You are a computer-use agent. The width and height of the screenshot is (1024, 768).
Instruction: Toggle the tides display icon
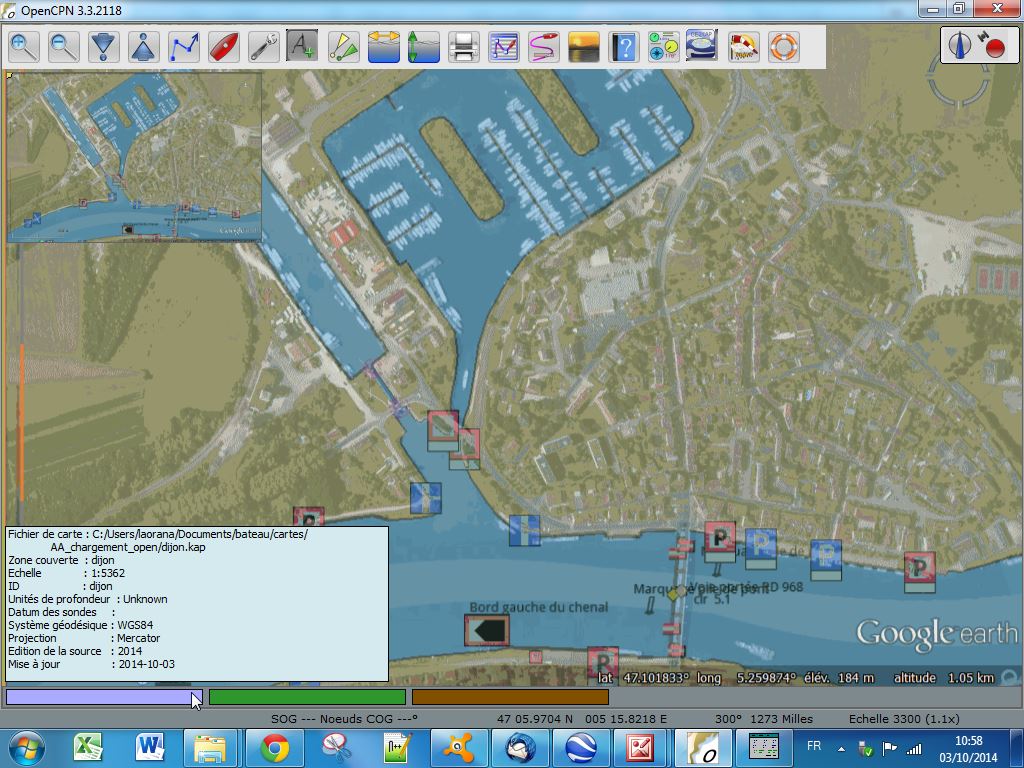[423, 47]
